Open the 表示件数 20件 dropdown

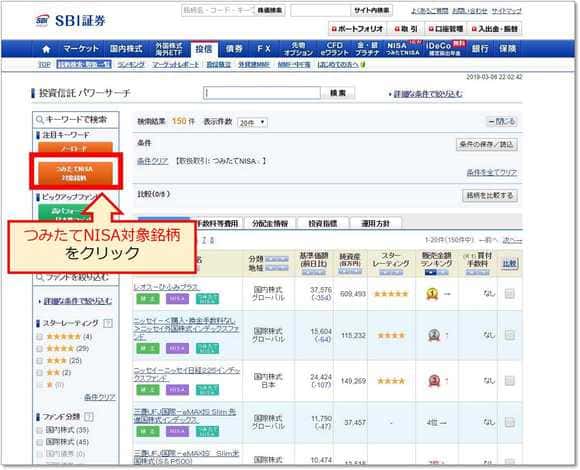(x=252, y=122)
